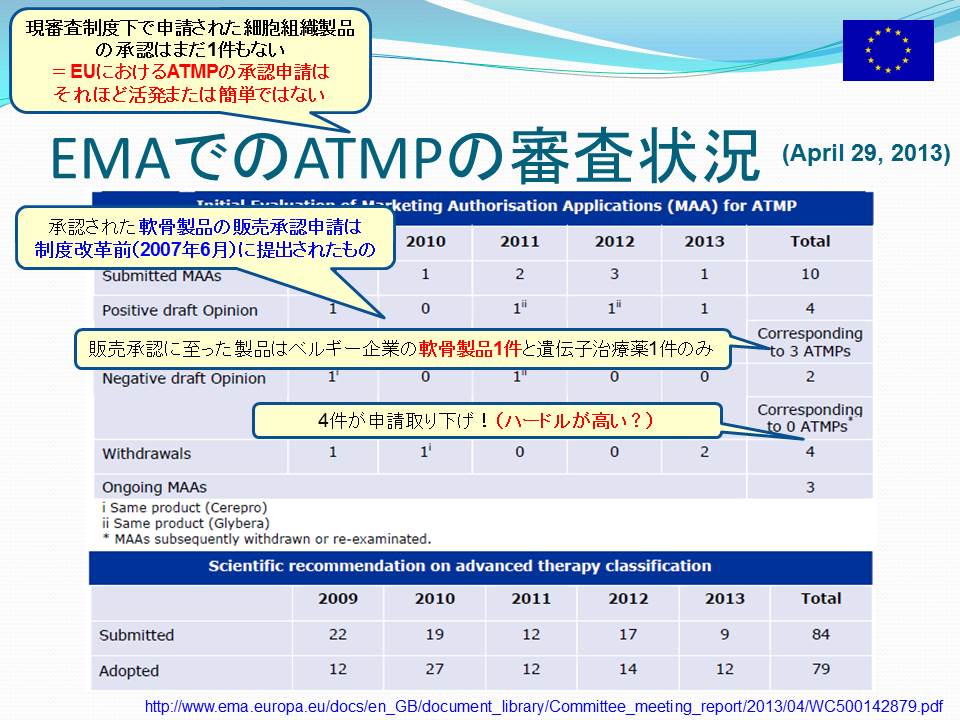Click Positive draft Opinion total value 4
This screenshot has height=720, width=960.
click(810, 309)
